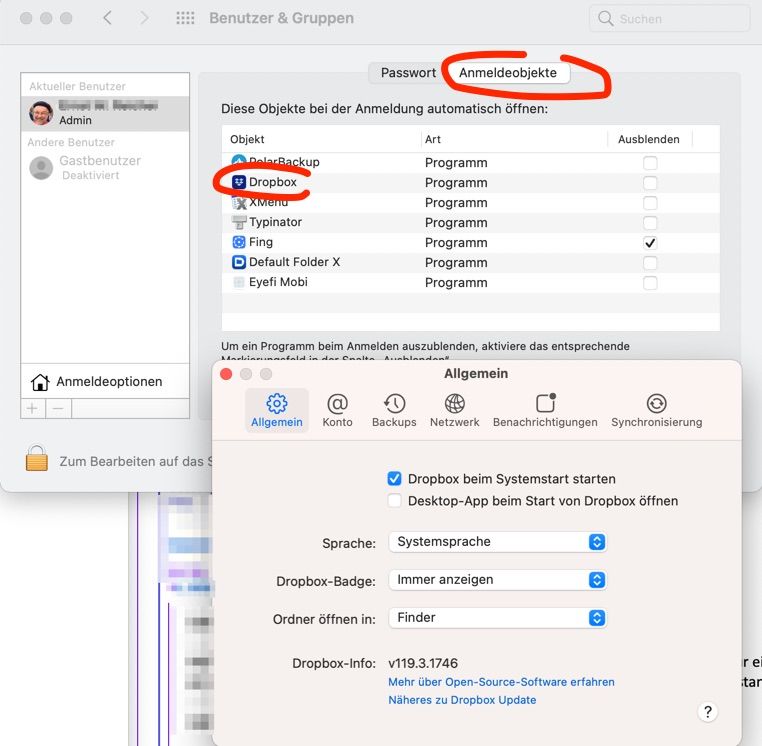Remove user with the minus button
Image resolution: width=762 pixels, height=746 pixels.
coord(58,408)
